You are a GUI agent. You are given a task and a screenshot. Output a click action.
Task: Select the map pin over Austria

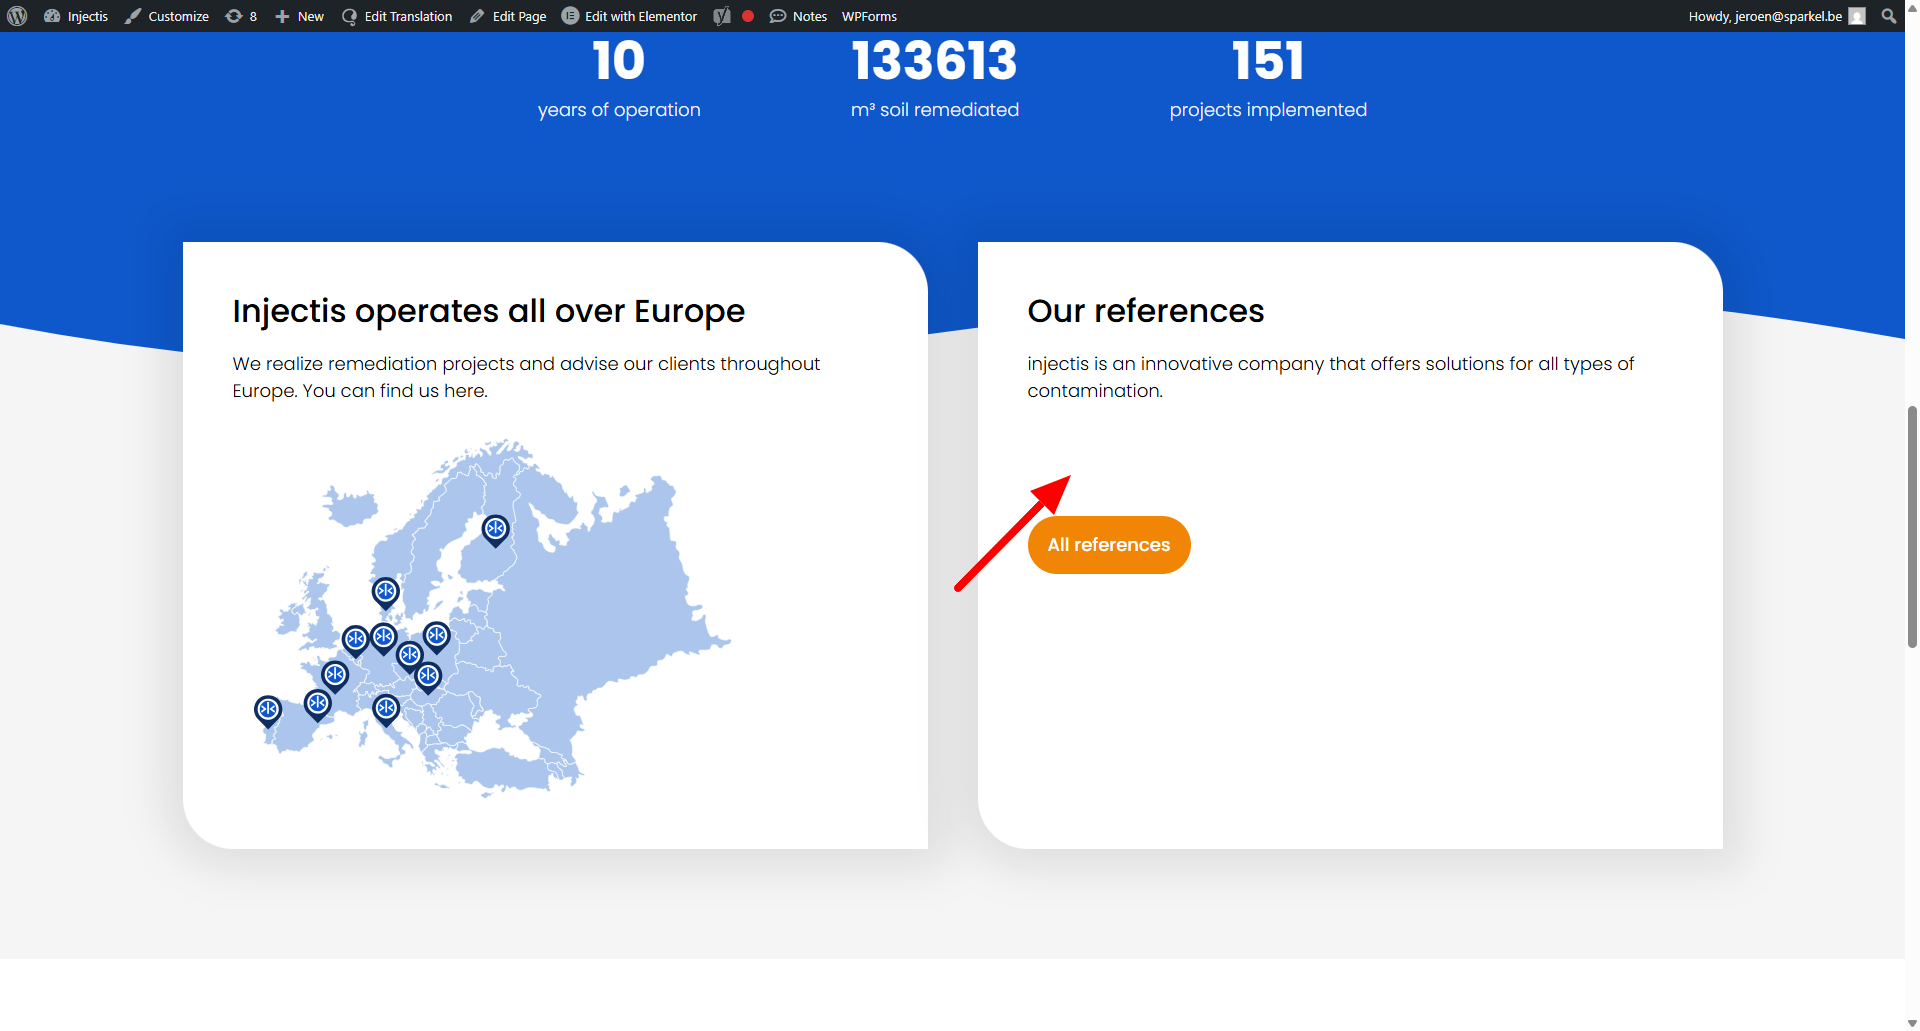click(x=428, y=677)
